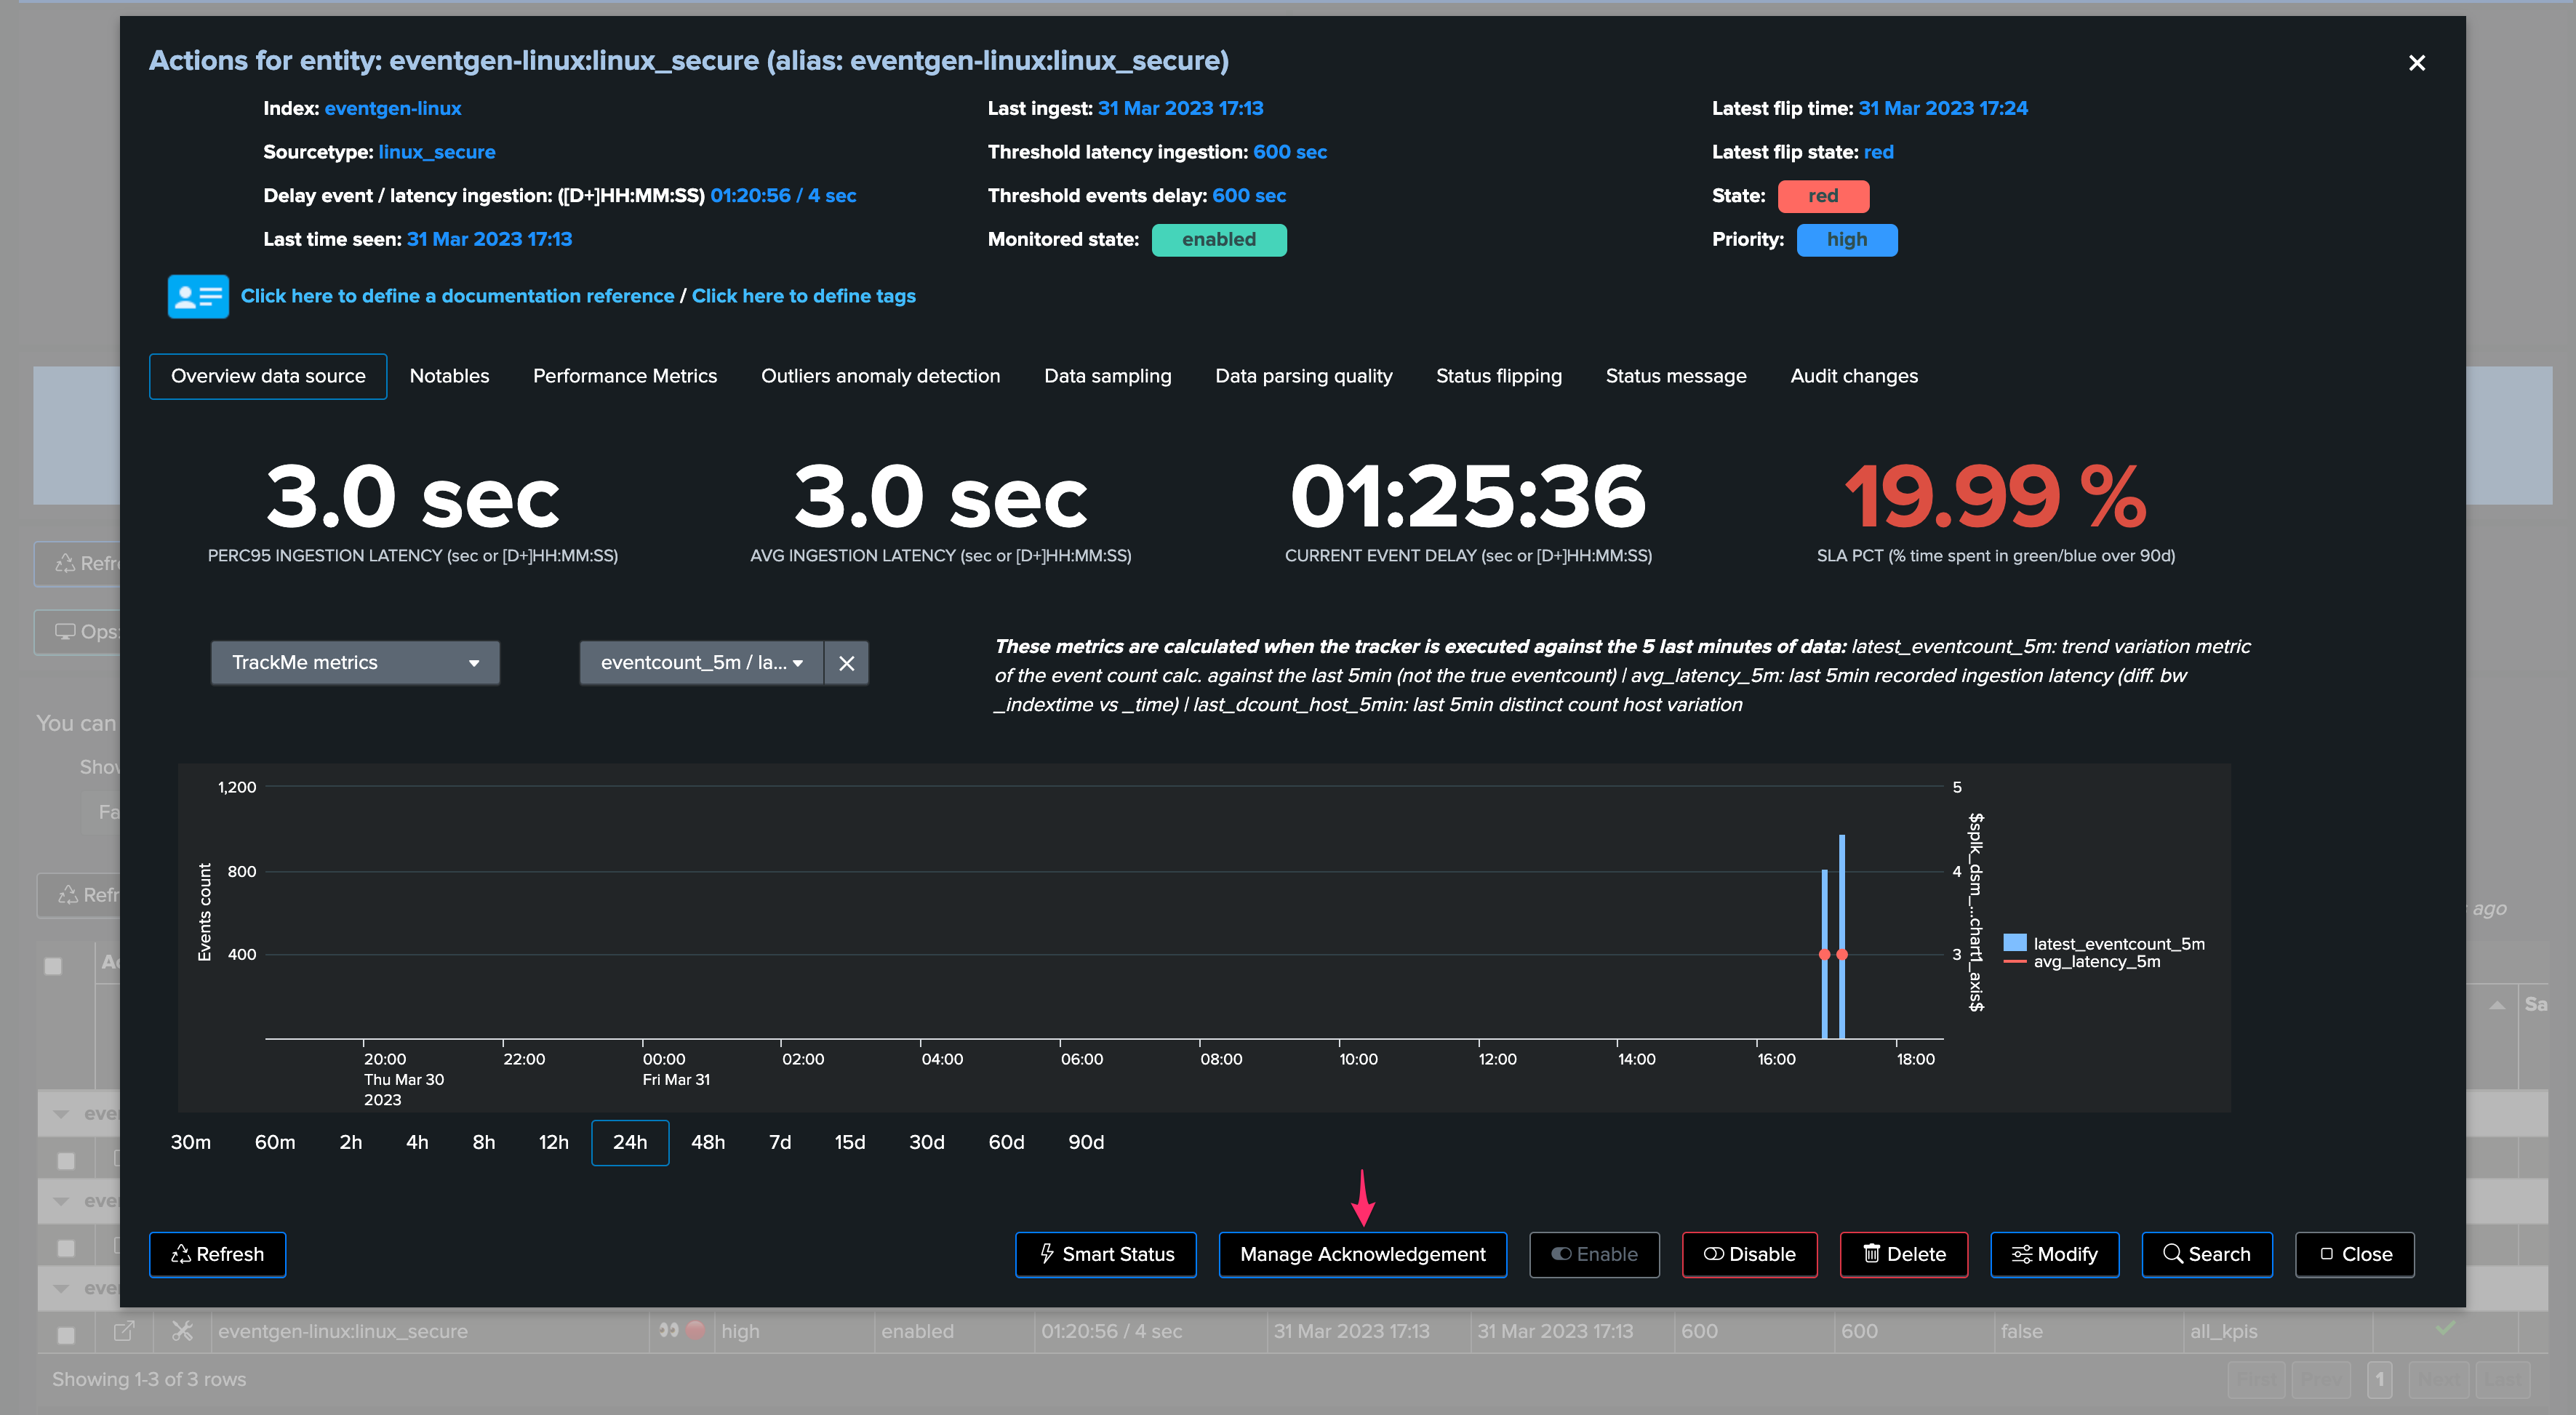This screenshot has width=2576, height=1415.
Task: Select the 15d time range
Action: click(x=849, y=1142)
